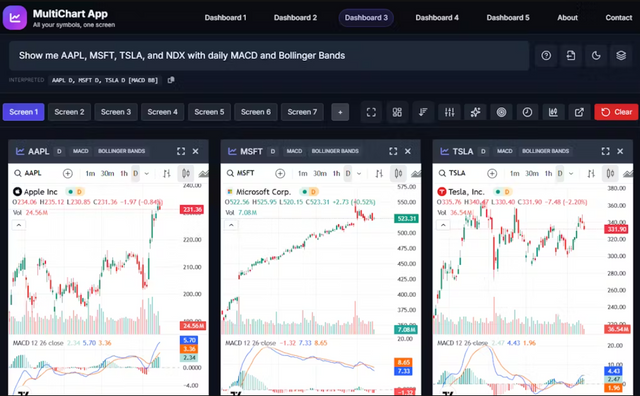The height and width of the screenshot is (396, 640).
Task: Add compare symbol in TSLA chart
Action: 492,174
